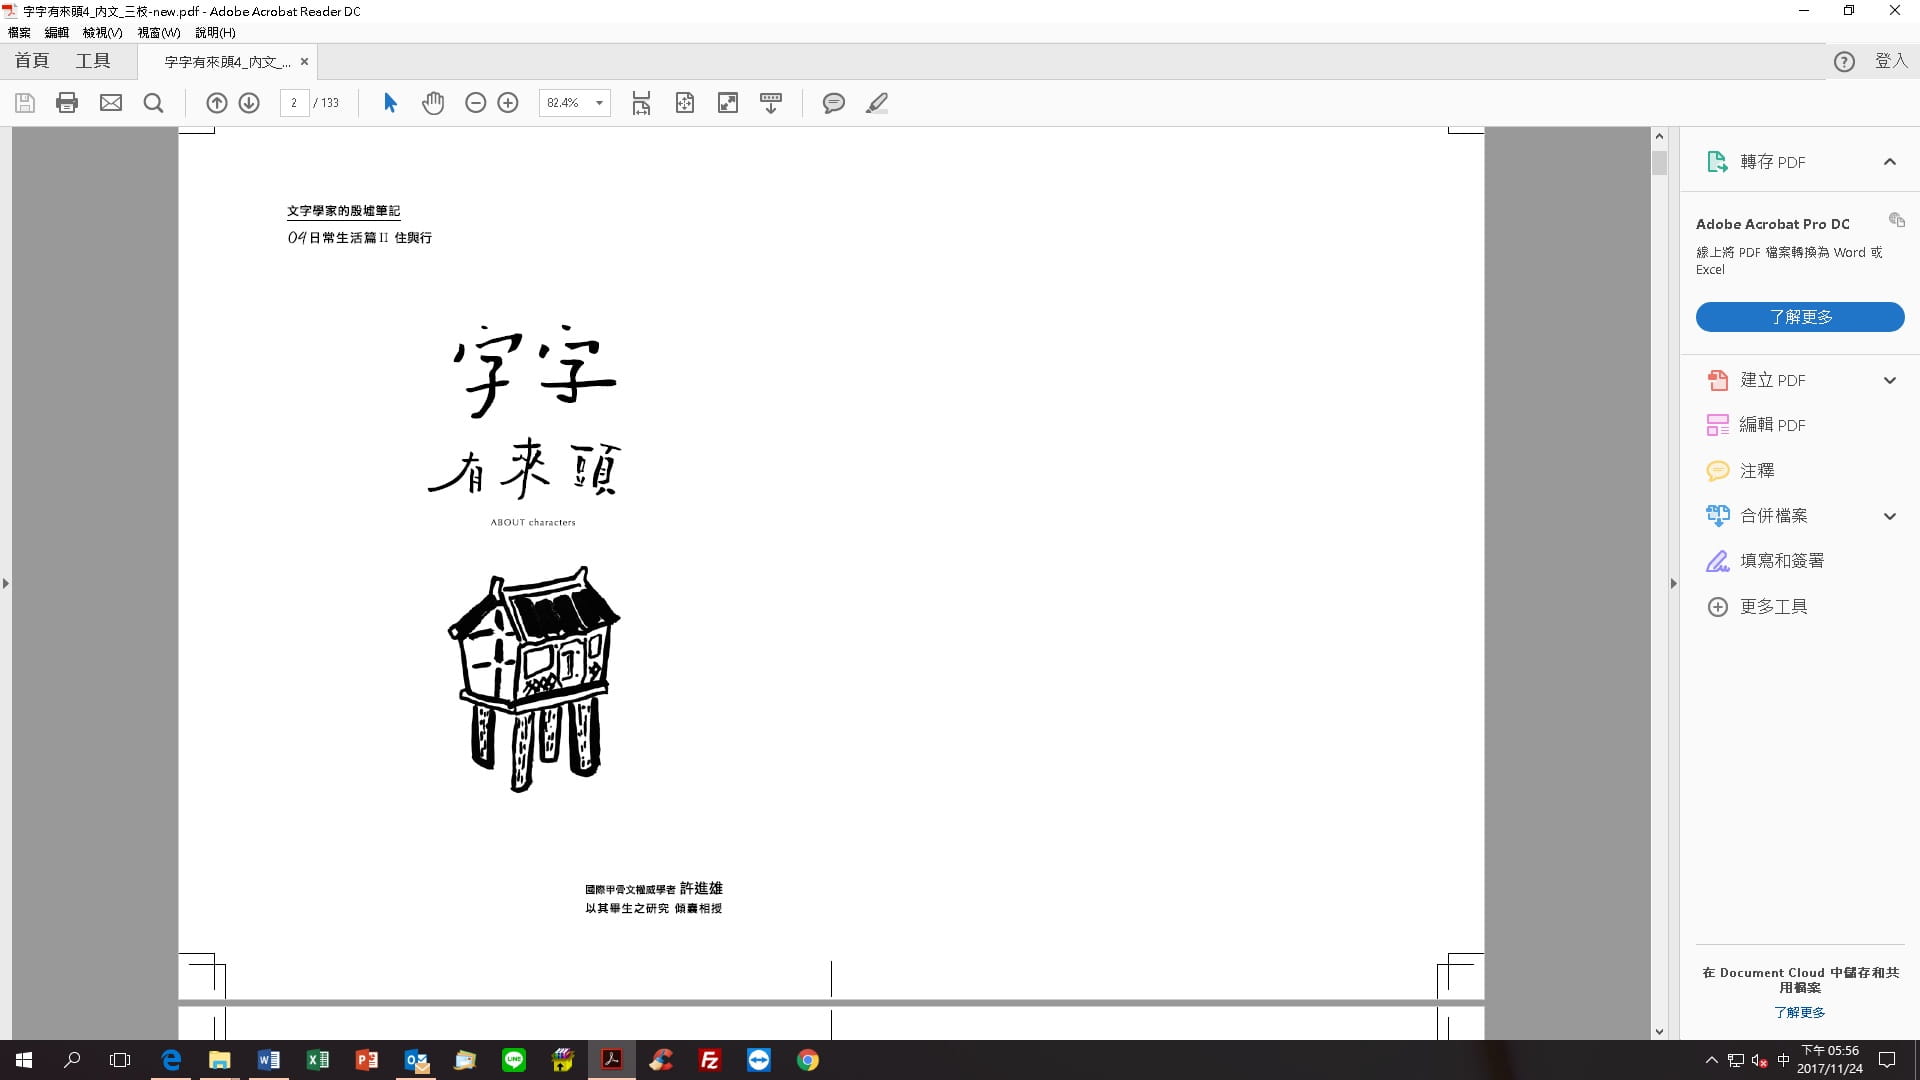
Task: Click 了解更多 link under Document Cloud
Action: point(1799,1012)
